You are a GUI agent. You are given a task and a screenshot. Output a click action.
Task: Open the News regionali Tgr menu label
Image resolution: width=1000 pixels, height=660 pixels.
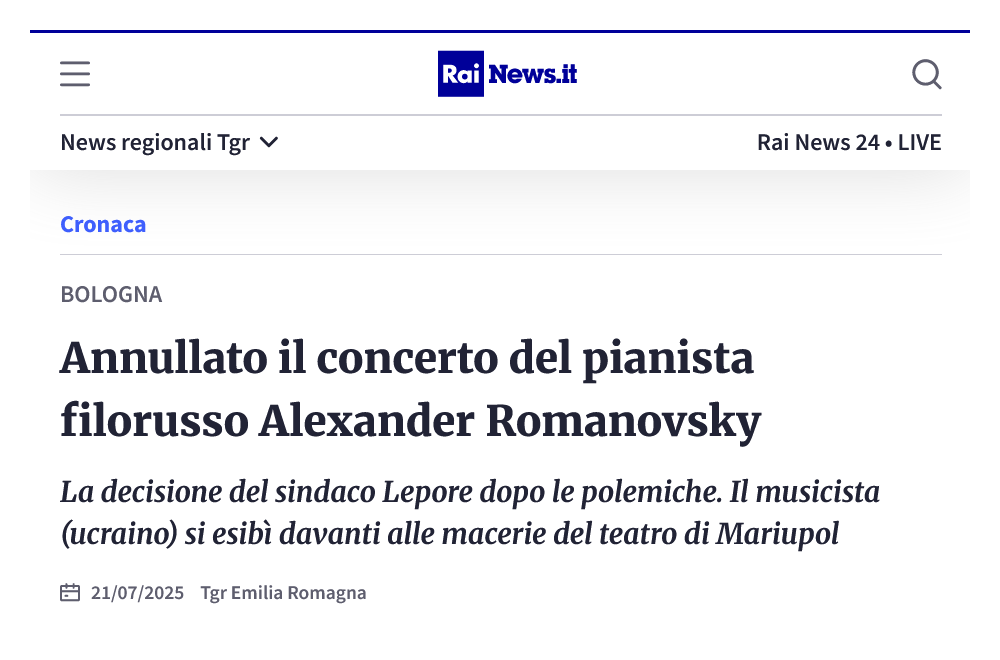click(155, 143)
